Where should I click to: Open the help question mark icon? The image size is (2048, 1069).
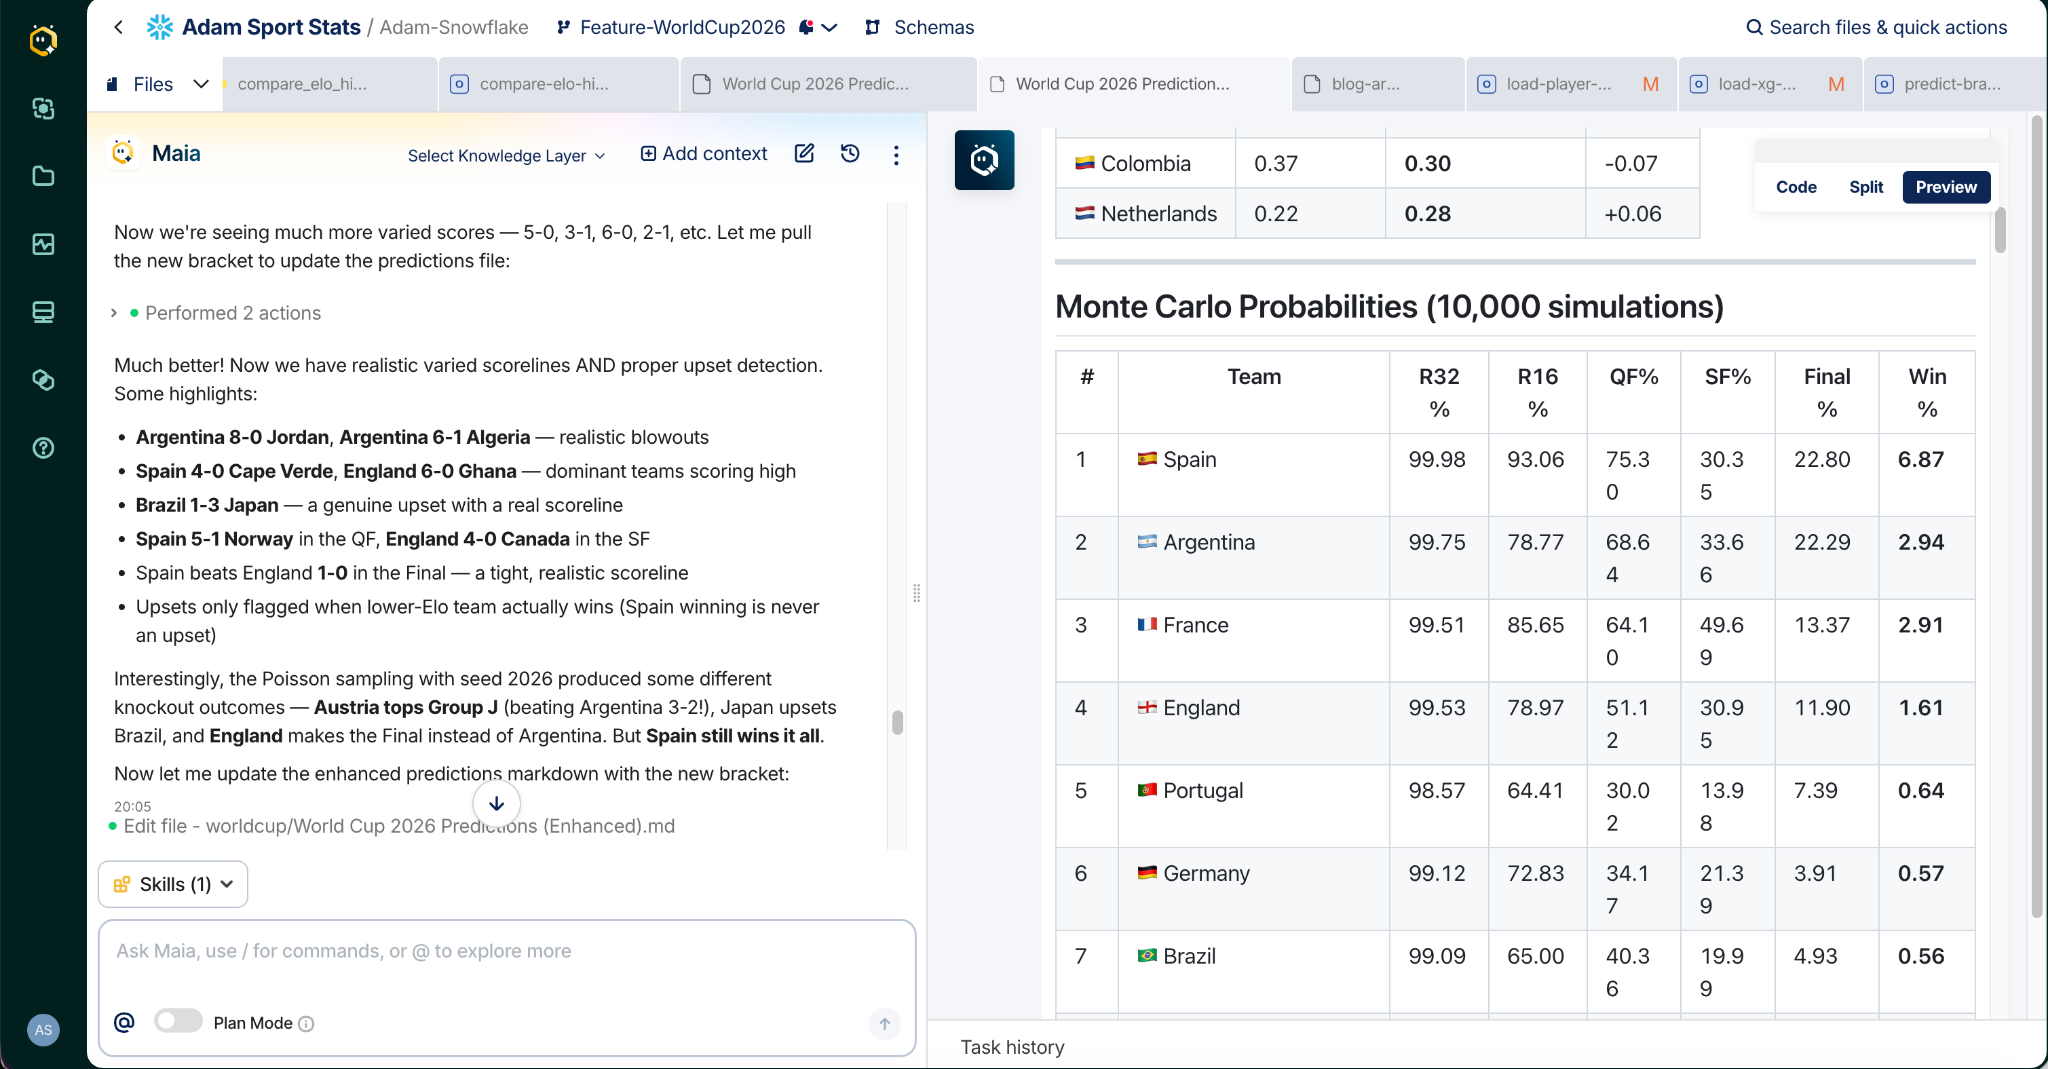point(43,448)
